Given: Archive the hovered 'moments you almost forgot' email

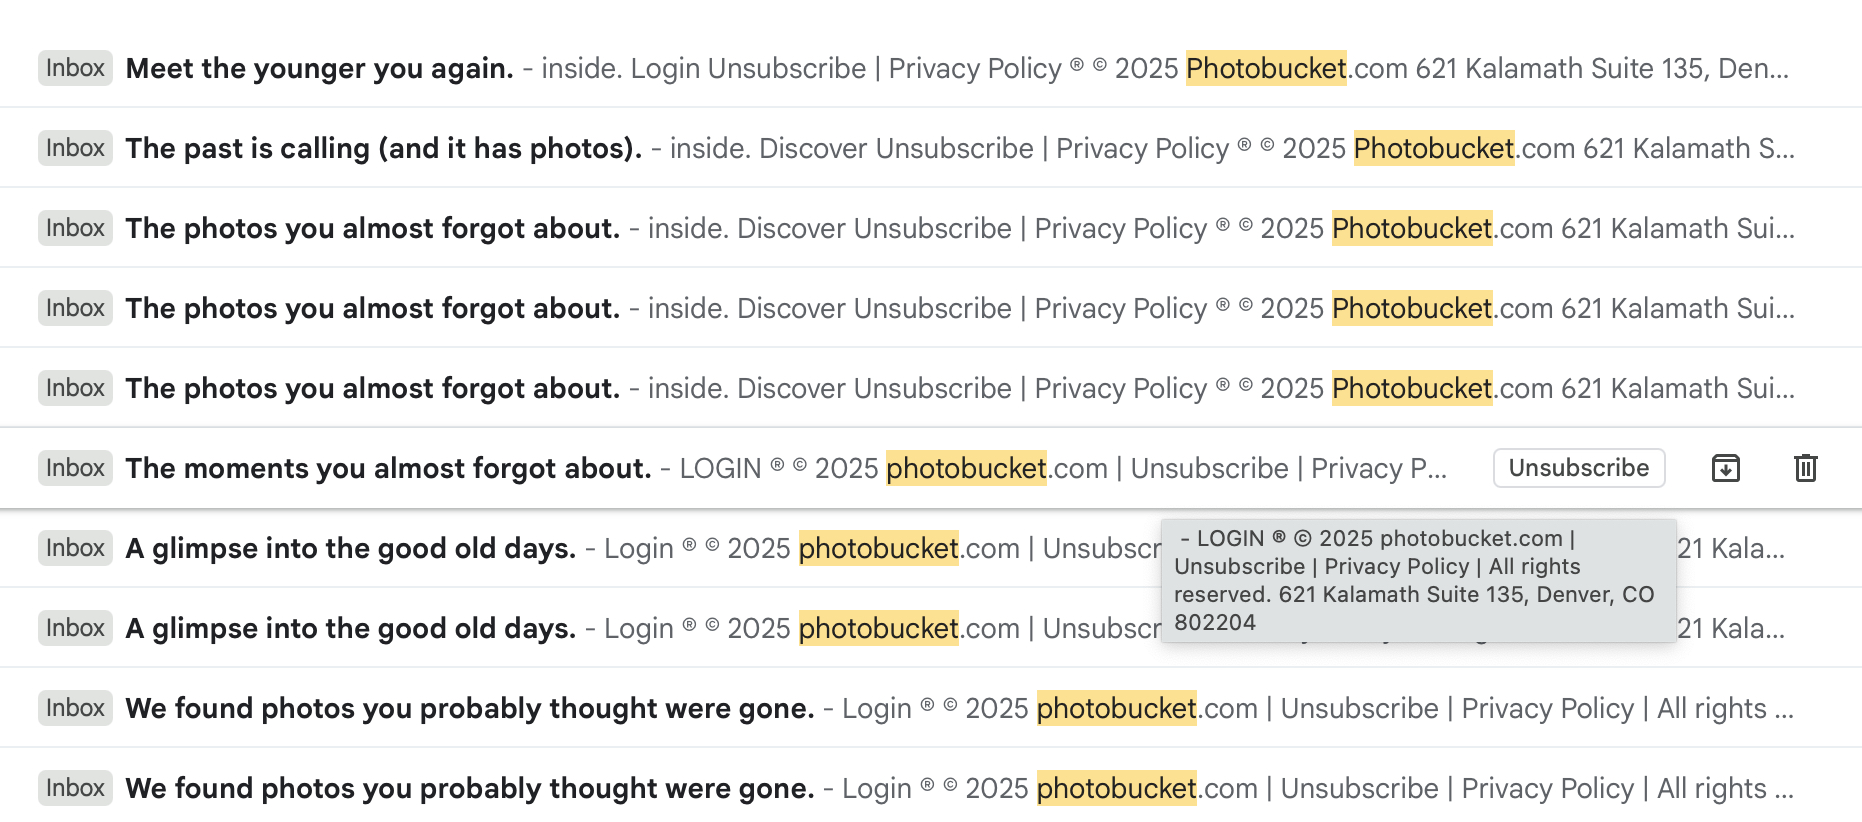Looking at the screenshot, I should (x=1725, y=468).
